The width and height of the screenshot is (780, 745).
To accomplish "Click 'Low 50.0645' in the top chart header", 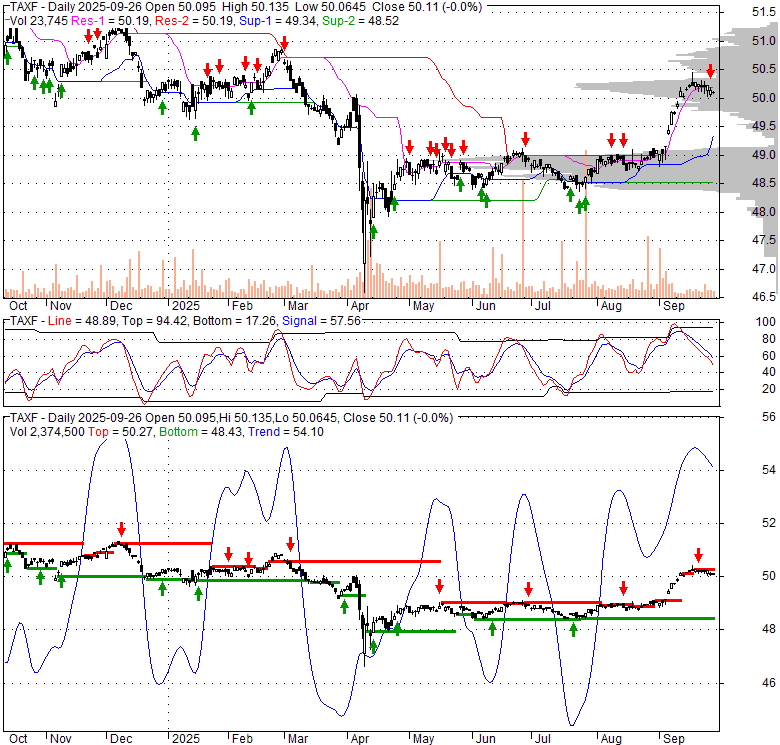I will pyautogui.click(x=331, y=7).
